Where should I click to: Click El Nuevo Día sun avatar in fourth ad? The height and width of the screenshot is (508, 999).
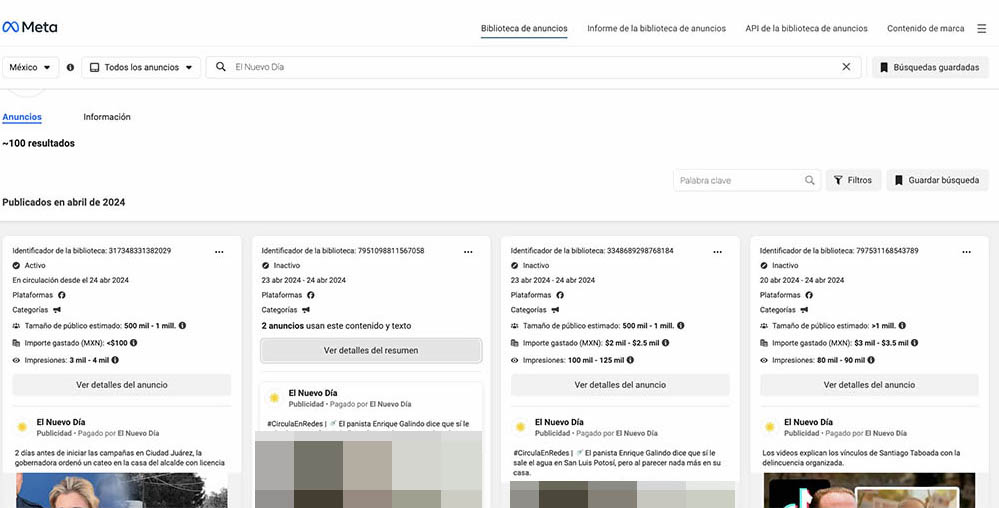(770, 427)
